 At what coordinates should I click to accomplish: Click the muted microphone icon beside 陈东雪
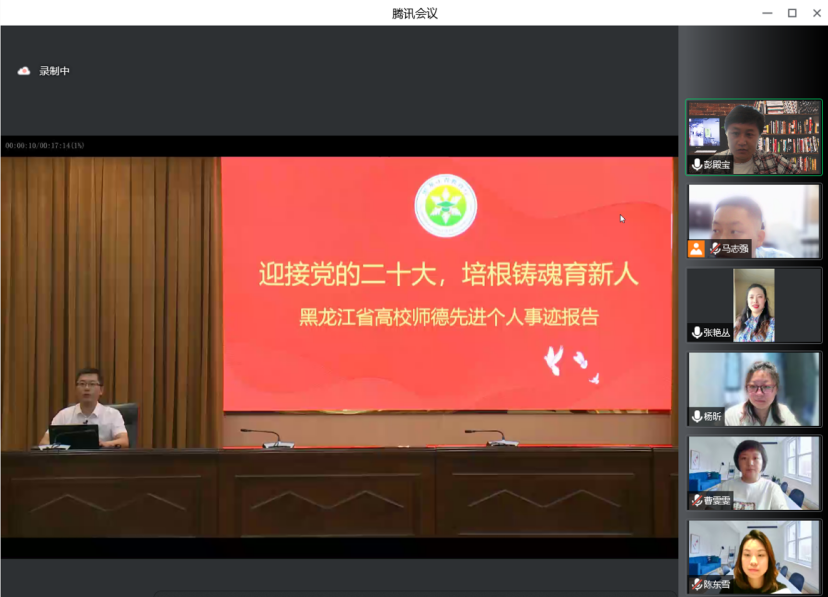coord(697,584)
